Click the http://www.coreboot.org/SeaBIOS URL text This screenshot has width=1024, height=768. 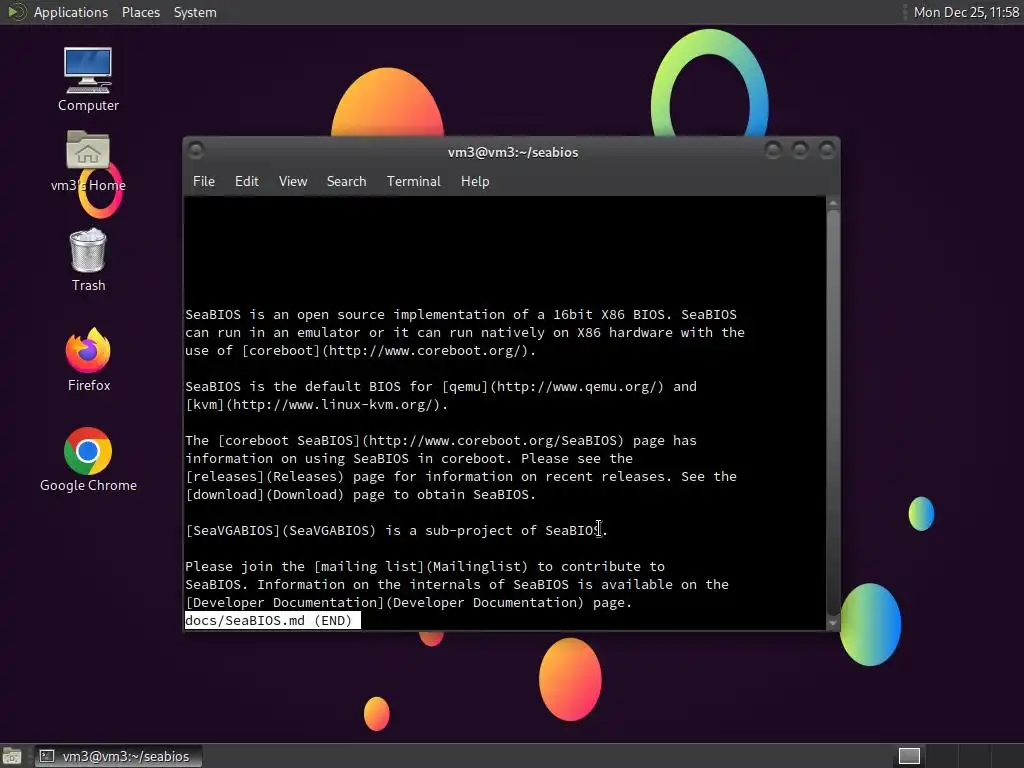(493, 441)
